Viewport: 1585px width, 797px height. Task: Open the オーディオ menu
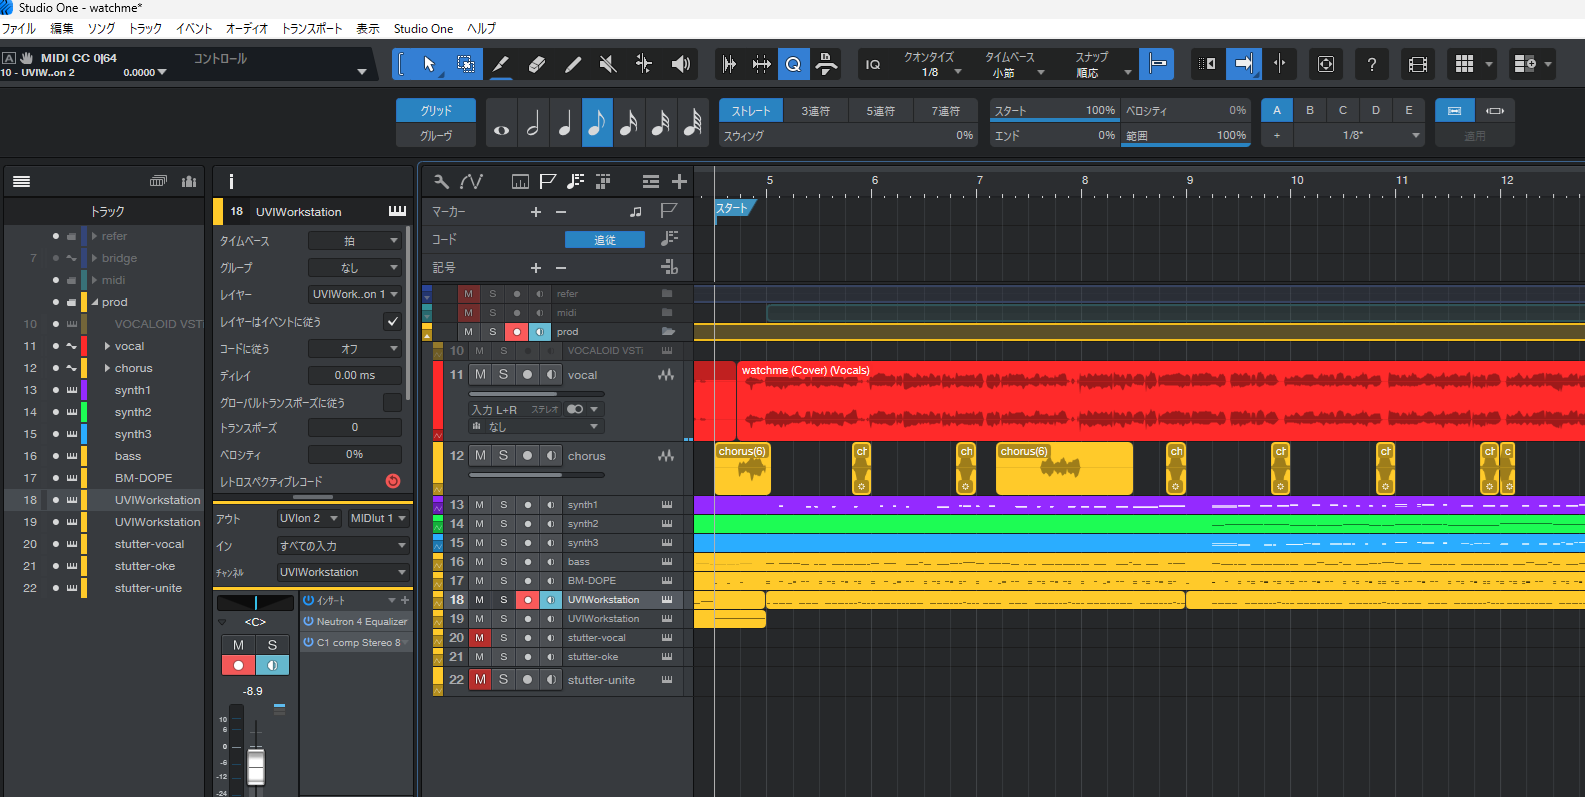tap(247, 29)
